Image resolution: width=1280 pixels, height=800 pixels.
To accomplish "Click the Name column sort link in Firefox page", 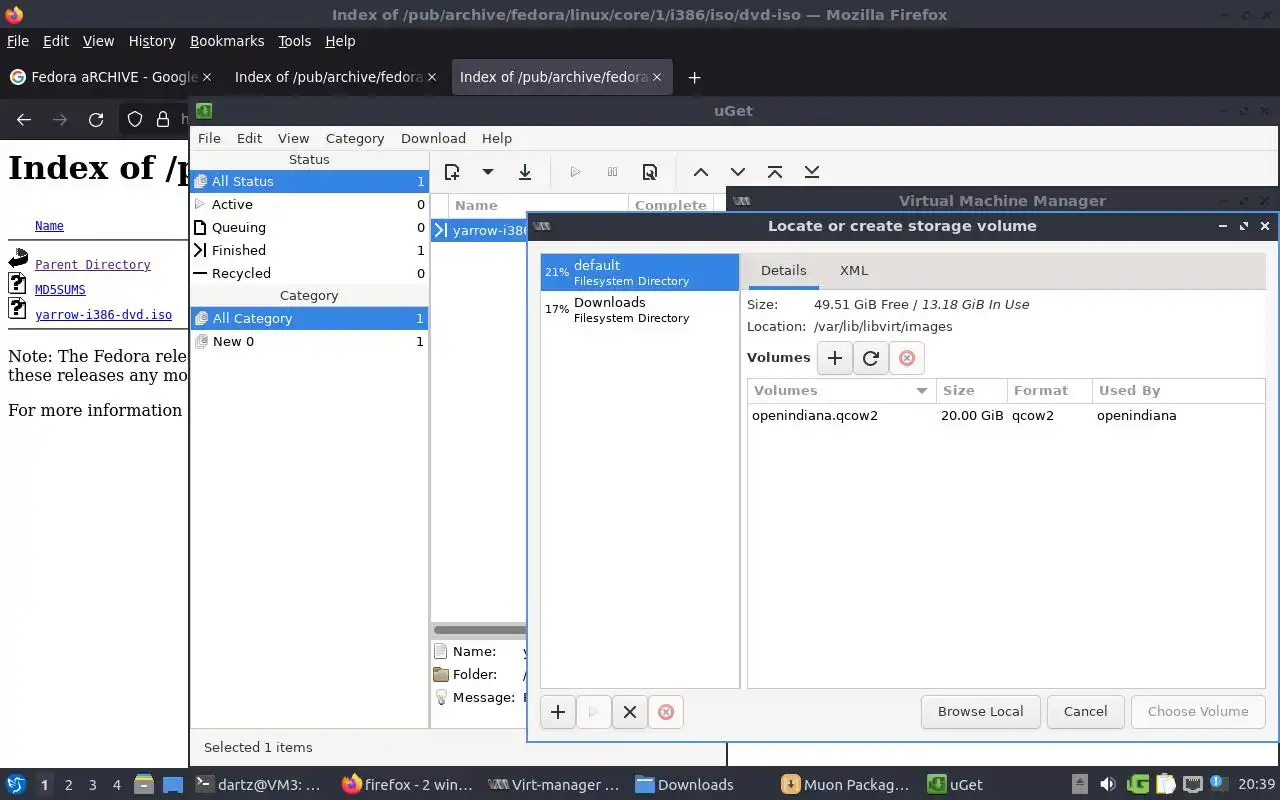I will [x=49, y=226].
